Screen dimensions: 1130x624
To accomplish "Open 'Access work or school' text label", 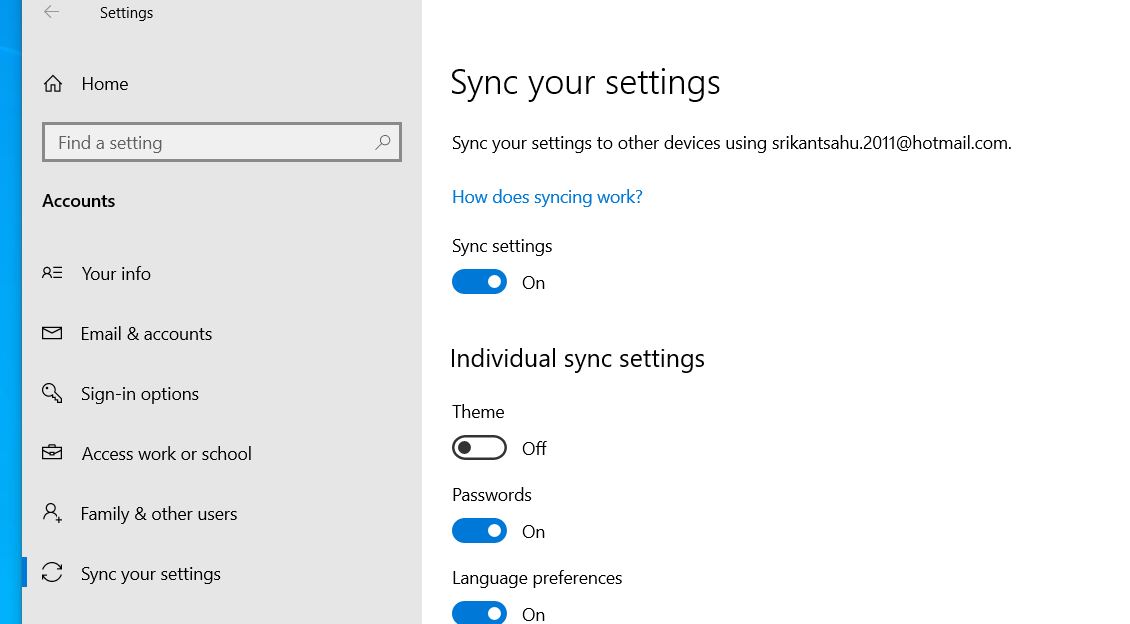I will (x=166, y=453).
